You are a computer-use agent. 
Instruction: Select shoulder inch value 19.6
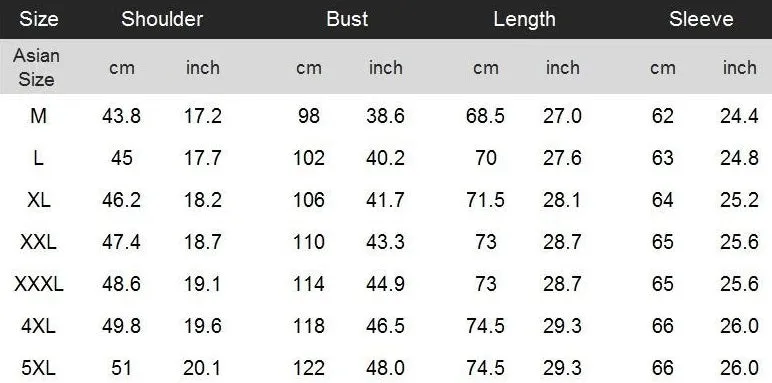pyautogui.click(x=203, y=326)
